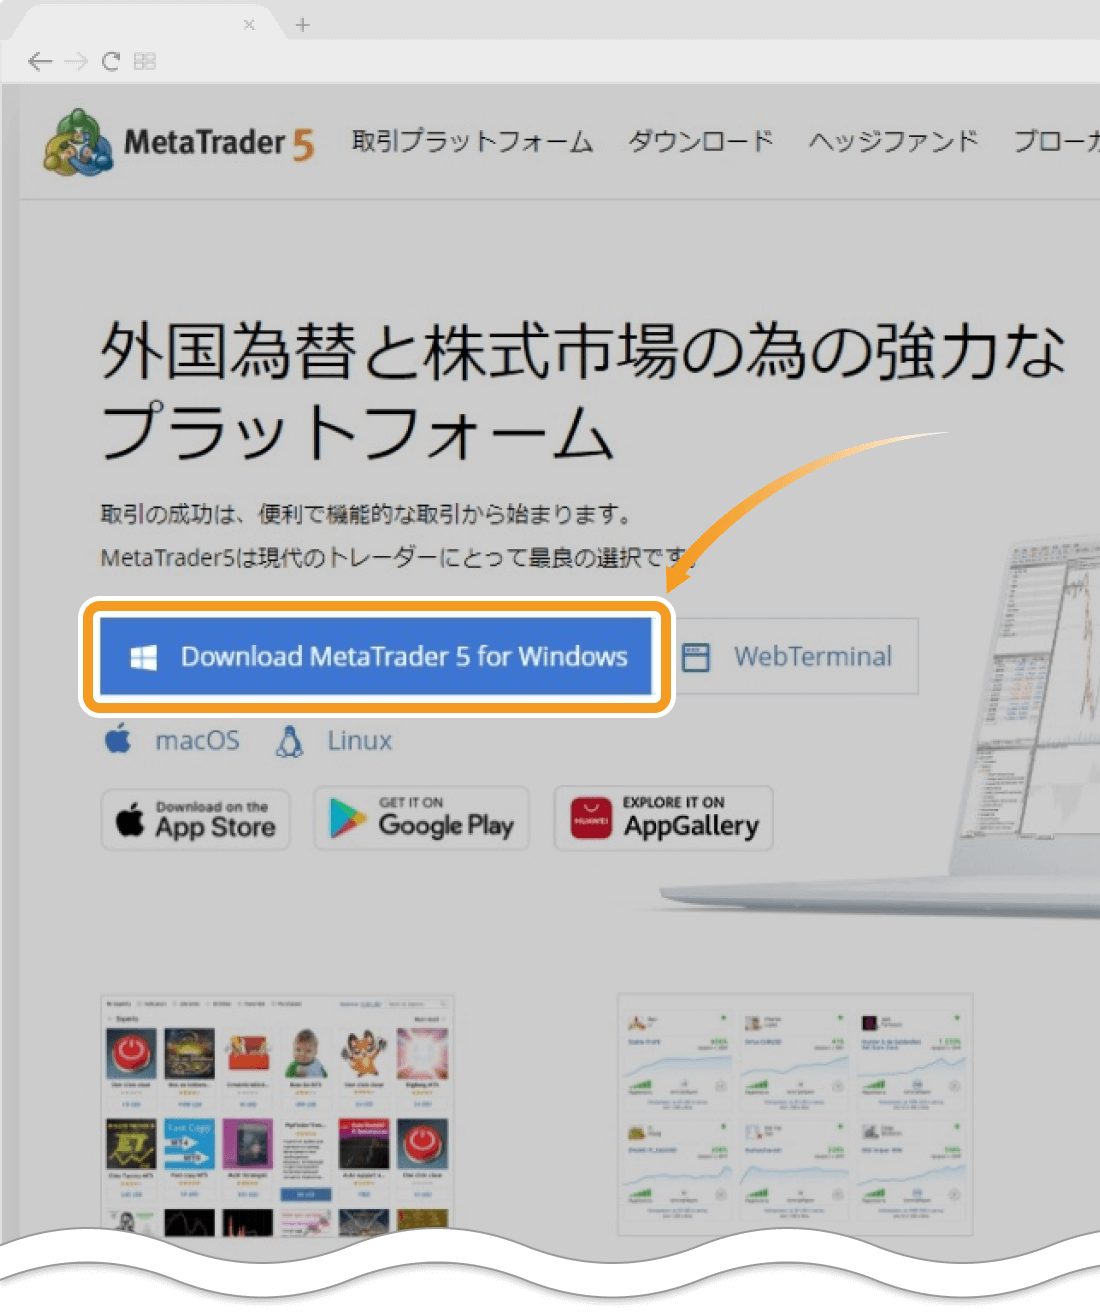
Task: Click the Linux penguin icon
Action: tap(290, 741)
